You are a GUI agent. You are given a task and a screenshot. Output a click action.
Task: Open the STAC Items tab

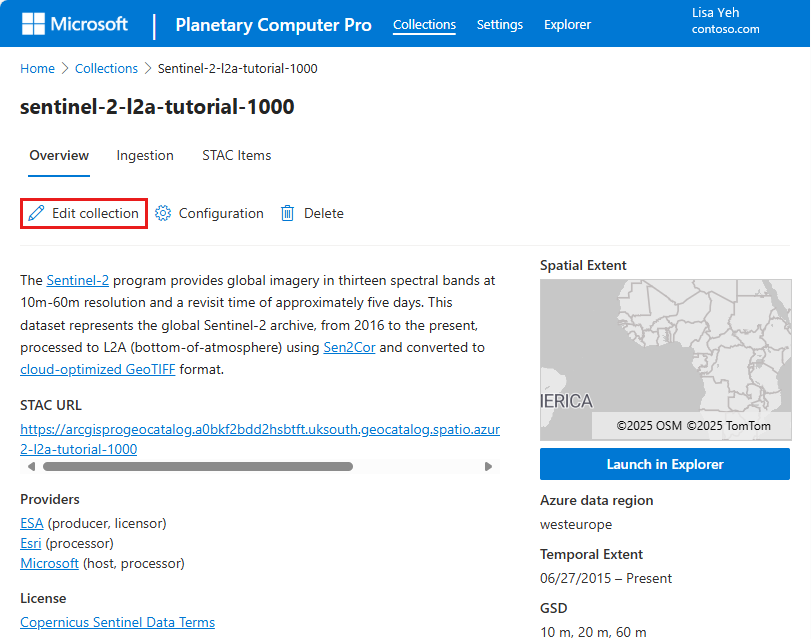click(x=236, y=155)
